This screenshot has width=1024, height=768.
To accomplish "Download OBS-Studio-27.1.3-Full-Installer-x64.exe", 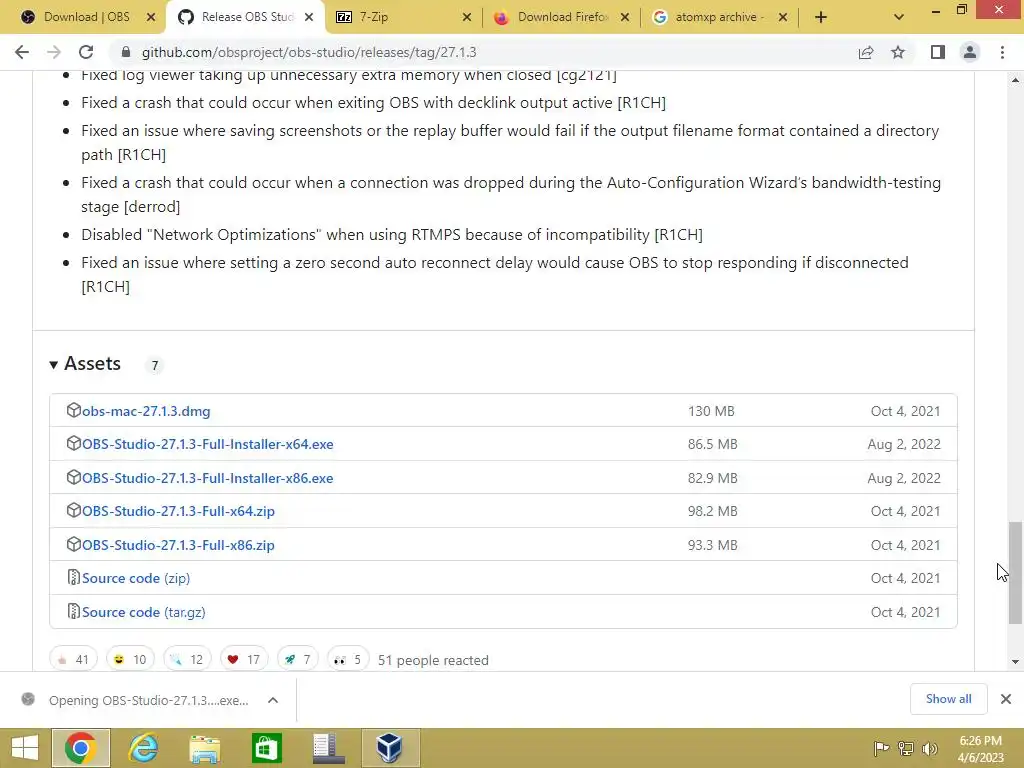I will pos(208,444).
